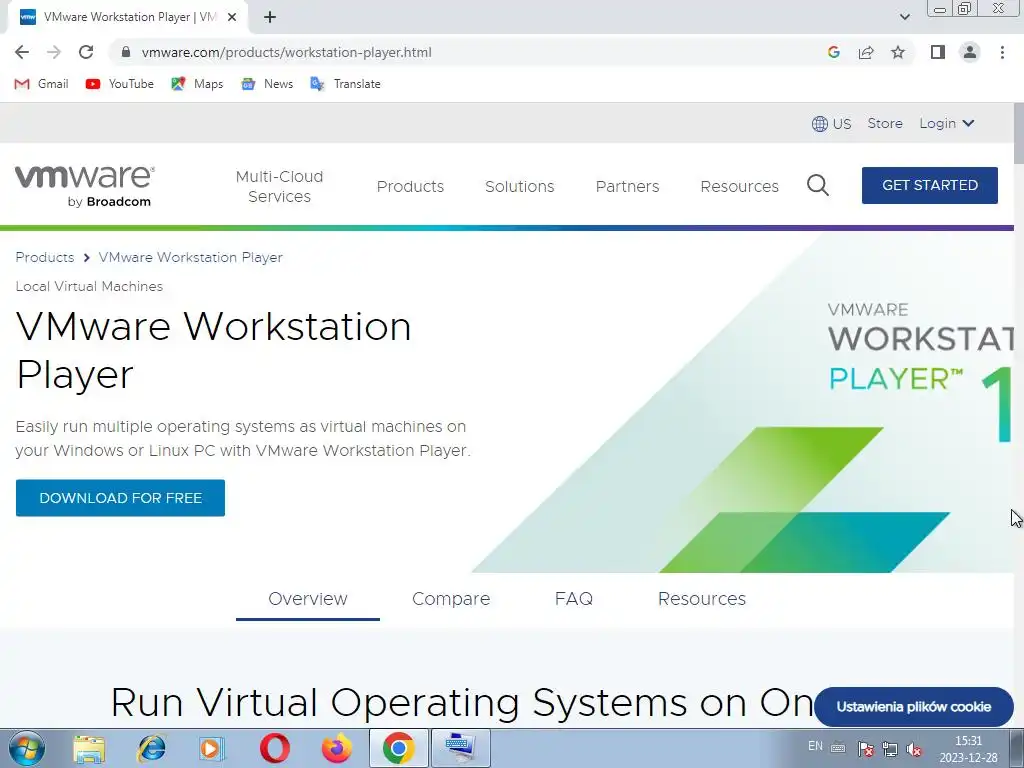Click DOWNLOAD FOR FREE button
The image size is (1024, 768).
click(120, 498)
